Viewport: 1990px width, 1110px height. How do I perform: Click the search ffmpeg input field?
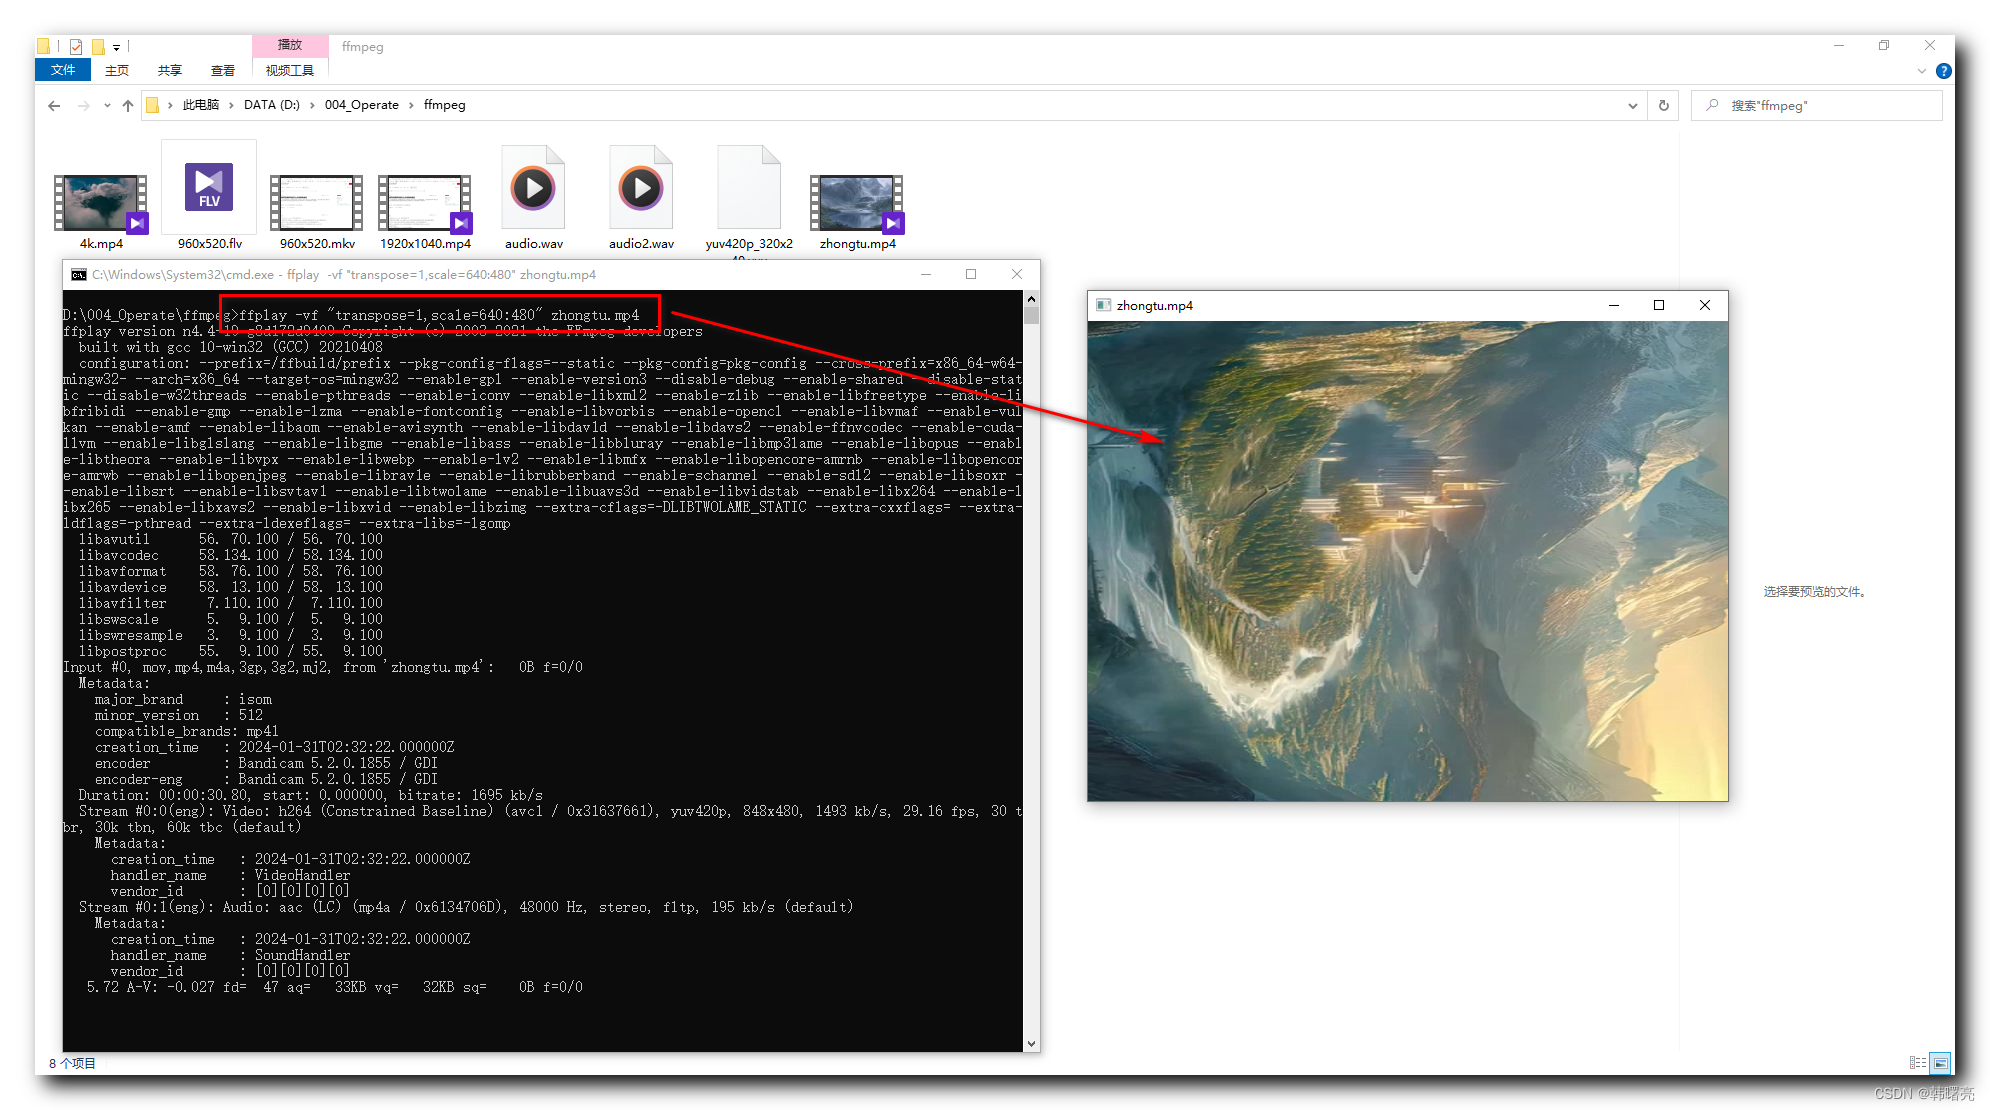click(x=1817, y=105)
